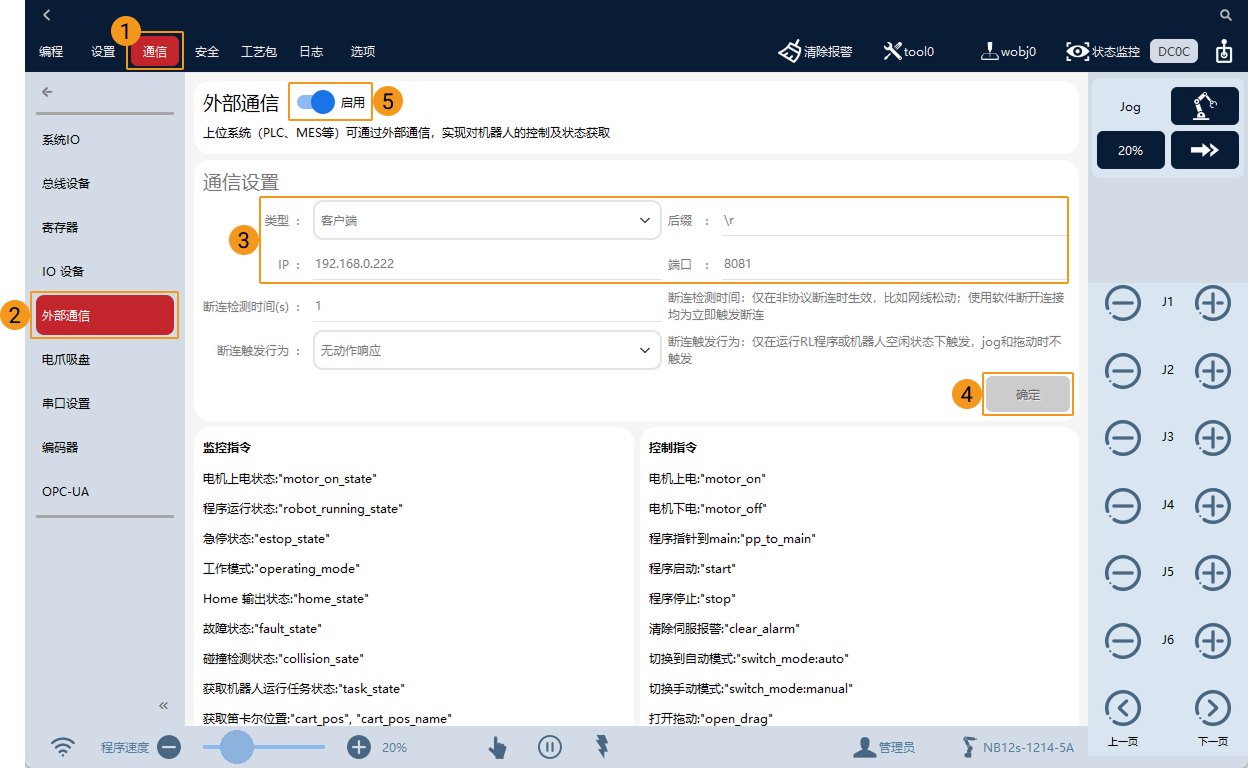
Task: Go back using the sidebar arrow
Action: [47, 92]
